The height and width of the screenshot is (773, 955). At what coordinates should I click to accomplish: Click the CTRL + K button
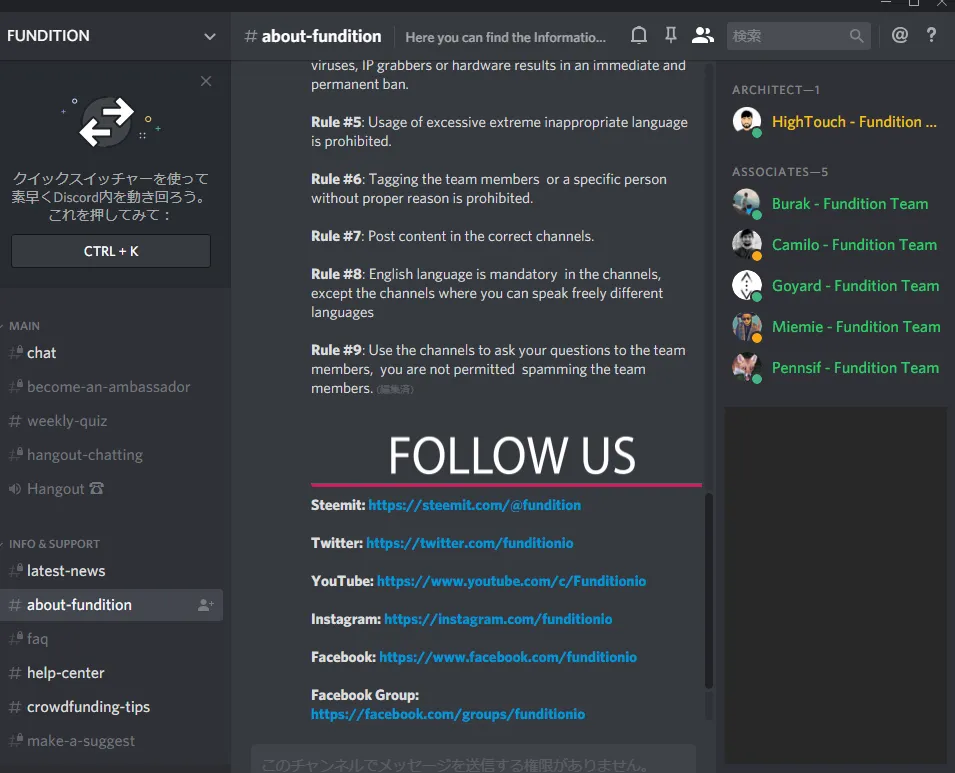(x=111, y=251)
